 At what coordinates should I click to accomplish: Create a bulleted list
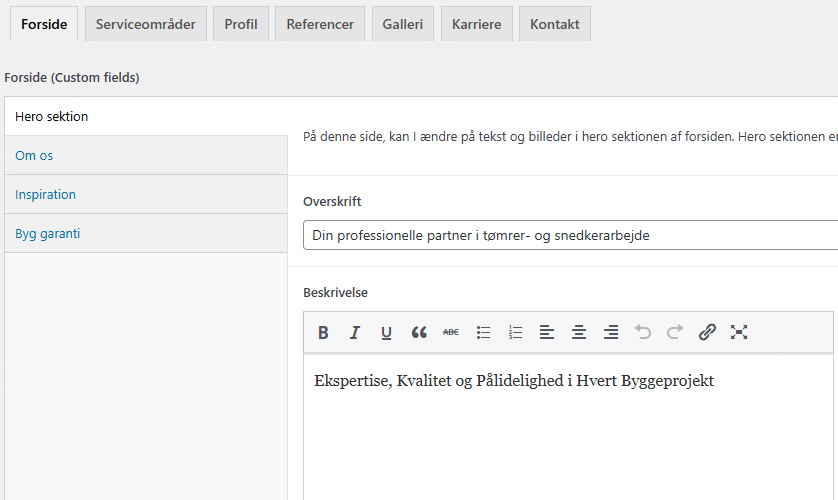click(x=483, y=333)
